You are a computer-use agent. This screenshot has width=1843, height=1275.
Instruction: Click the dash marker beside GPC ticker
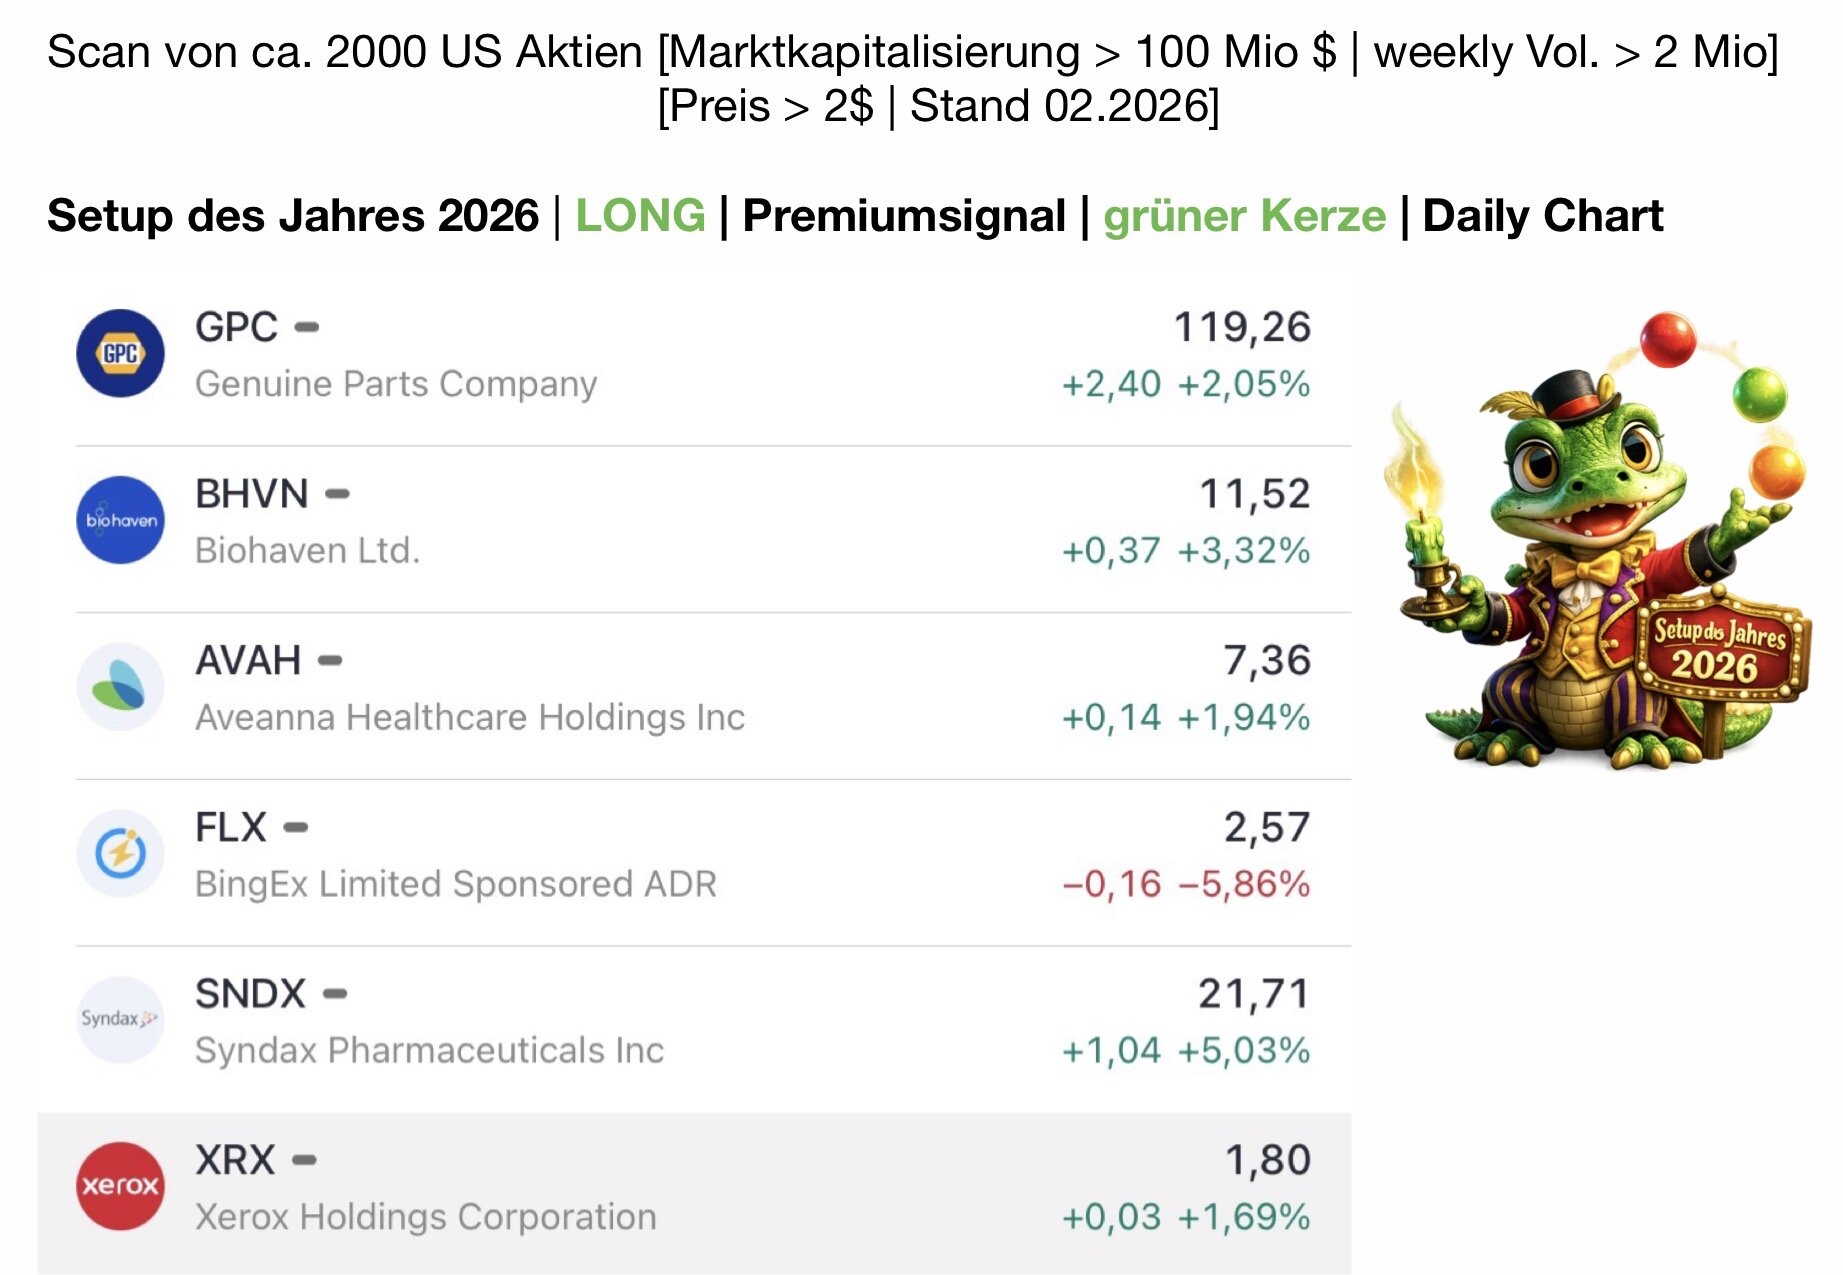click(307, 327)
